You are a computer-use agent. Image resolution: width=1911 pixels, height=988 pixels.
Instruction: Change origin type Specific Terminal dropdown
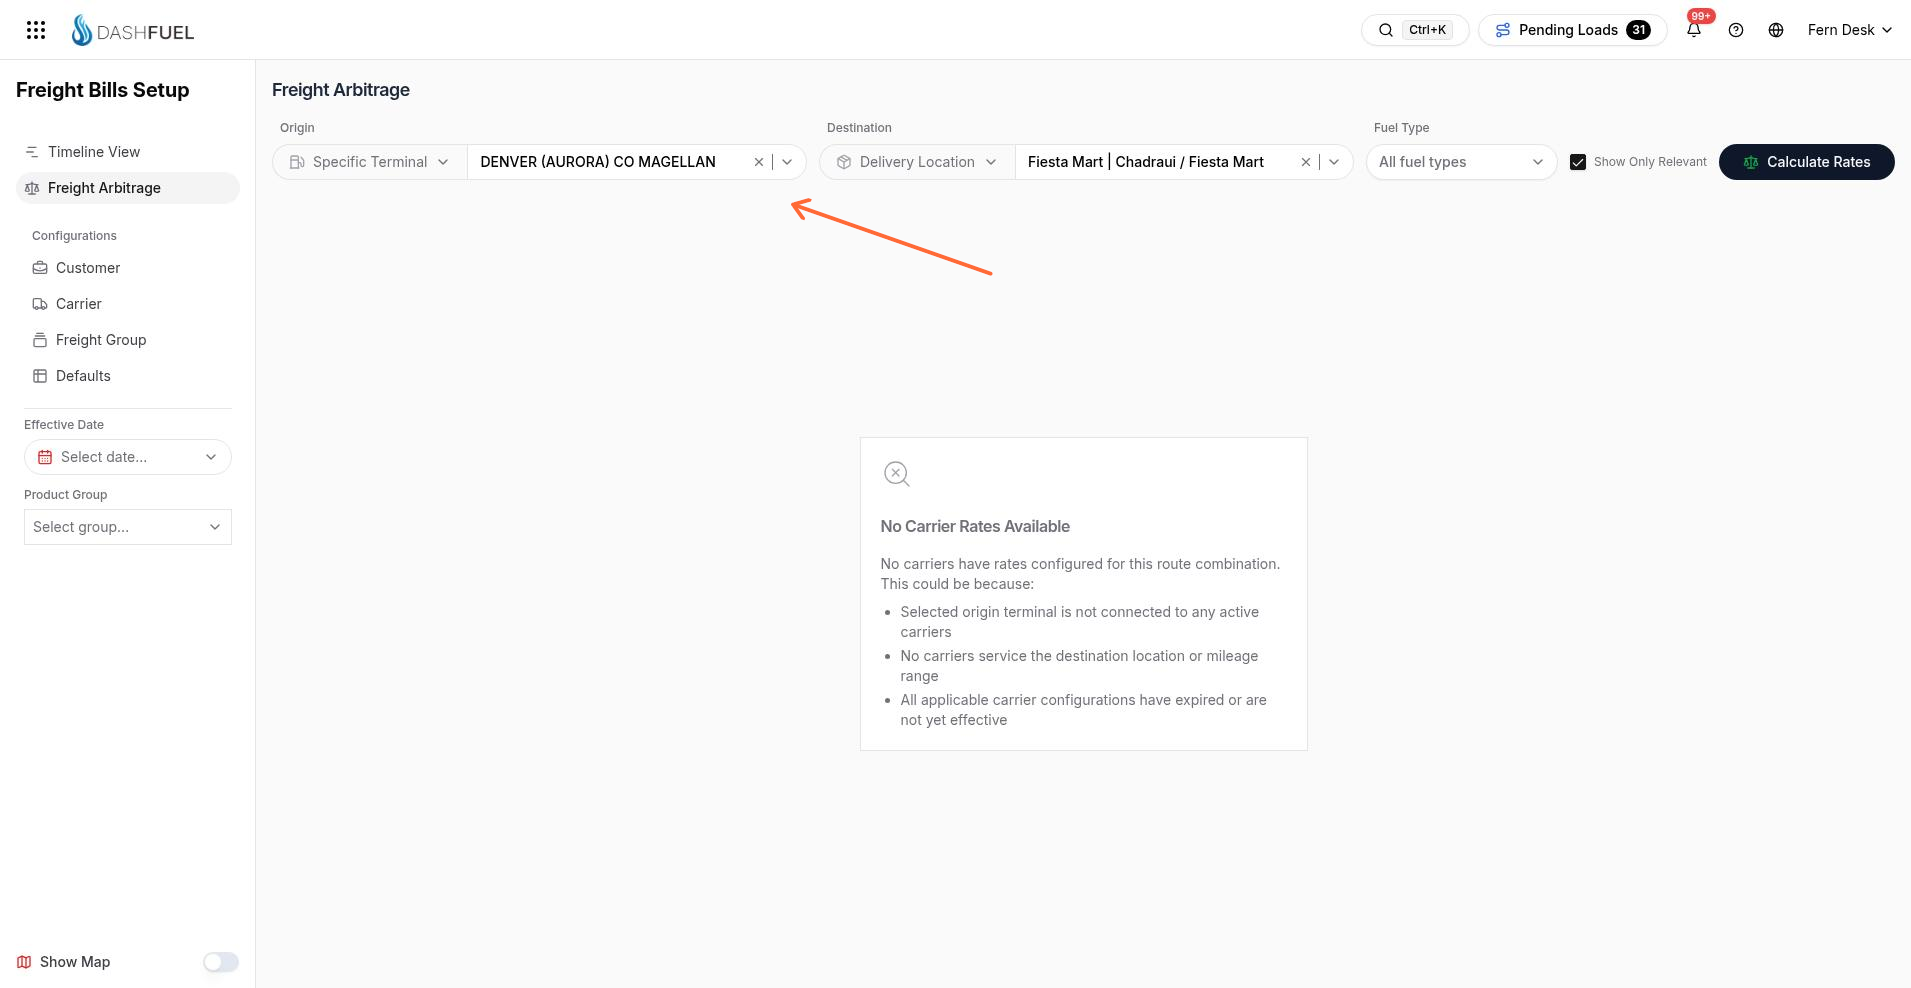(369, 162)
